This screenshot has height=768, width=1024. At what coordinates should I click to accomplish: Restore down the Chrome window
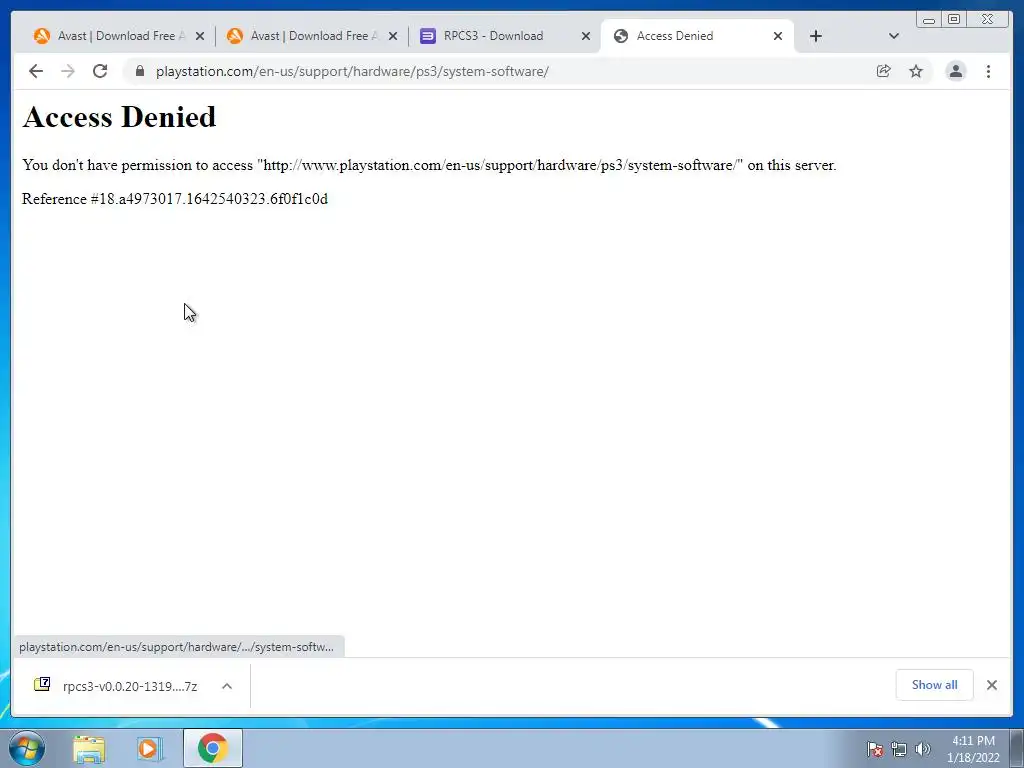953,20
